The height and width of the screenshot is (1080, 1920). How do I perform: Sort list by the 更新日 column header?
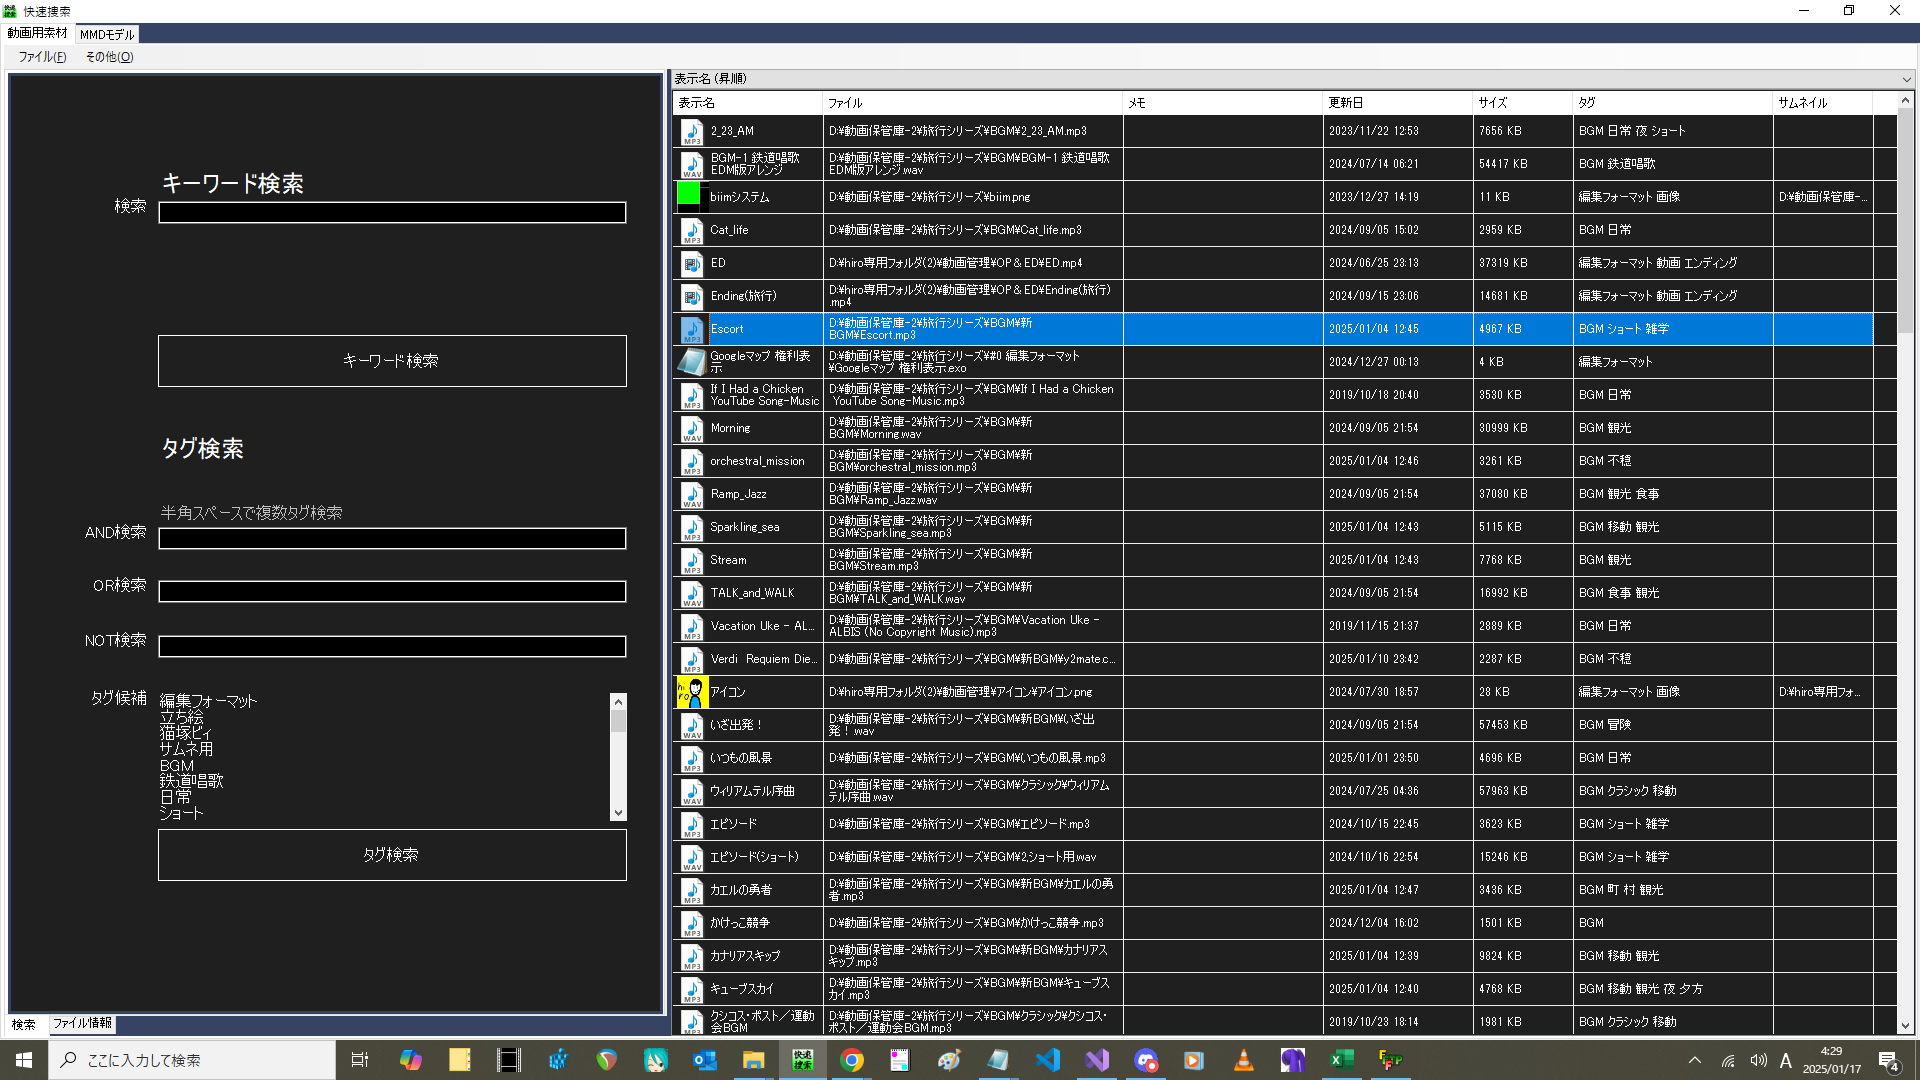(x=1397, y=103)
